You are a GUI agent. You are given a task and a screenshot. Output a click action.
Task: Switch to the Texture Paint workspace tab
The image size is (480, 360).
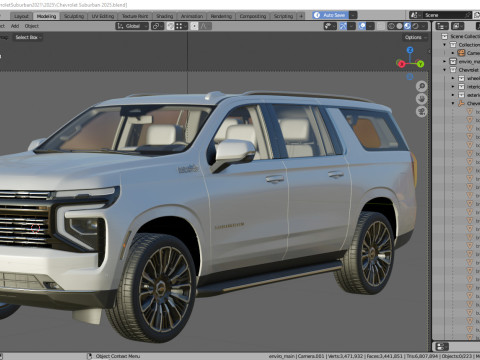coord(135,16)
